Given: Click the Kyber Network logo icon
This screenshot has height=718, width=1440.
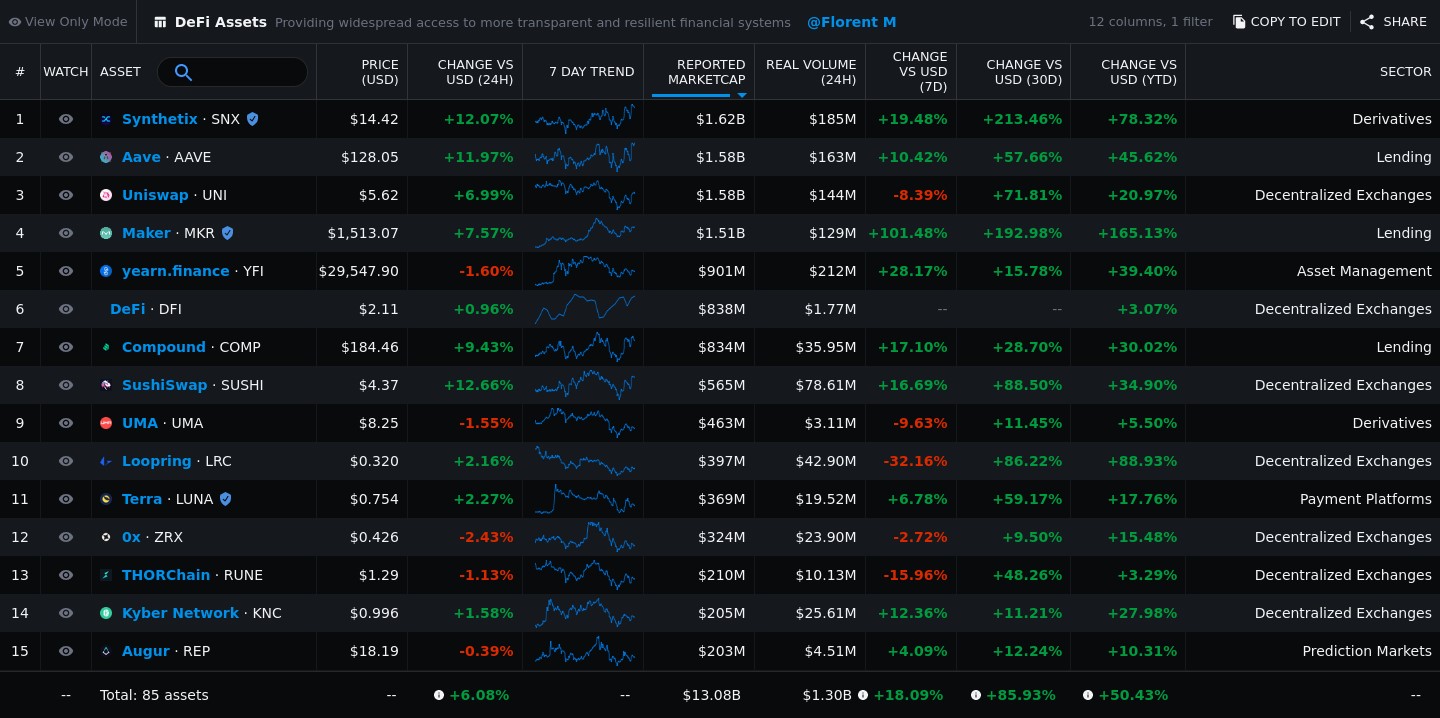Looking at the screenshot, I should [106, 613].
